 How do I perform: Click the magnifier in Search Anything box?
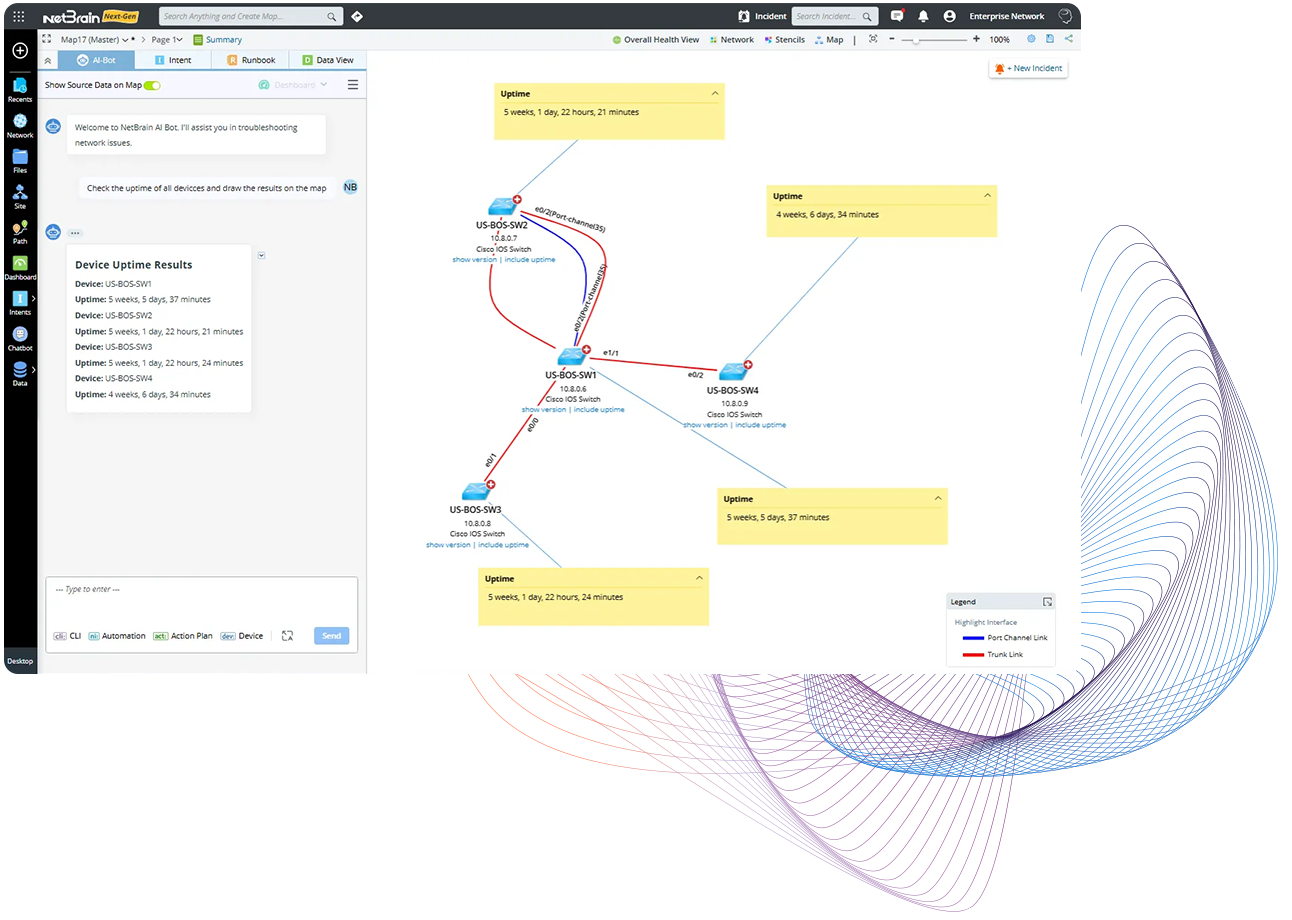point(332,17)
